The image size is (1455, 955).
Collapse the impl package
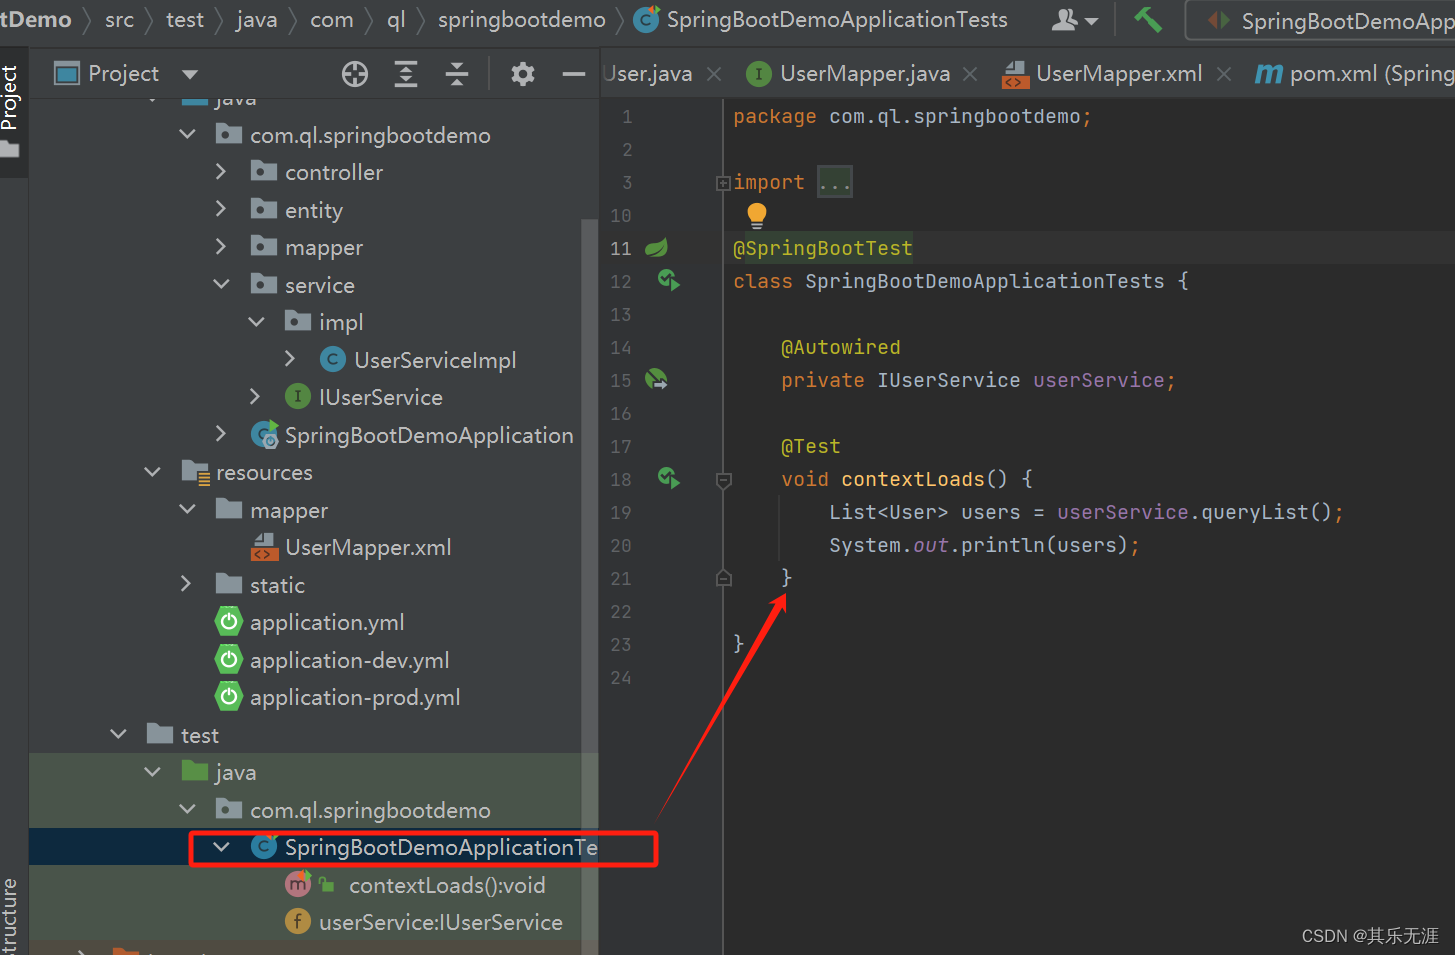[256, 322]
